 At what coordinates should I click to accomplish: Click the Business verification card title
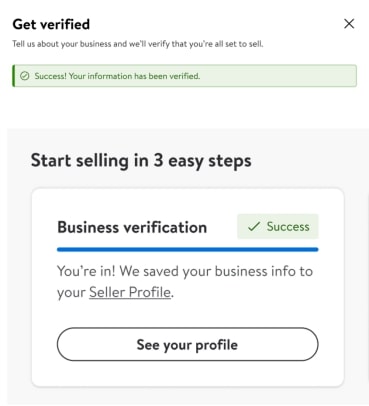[132, 227]
